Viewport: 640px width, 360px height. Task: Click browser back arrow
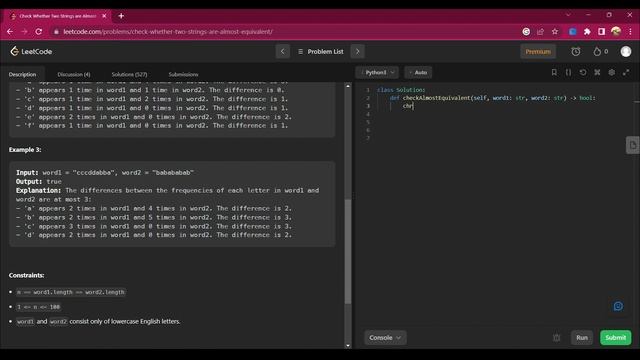pos(10,31)
